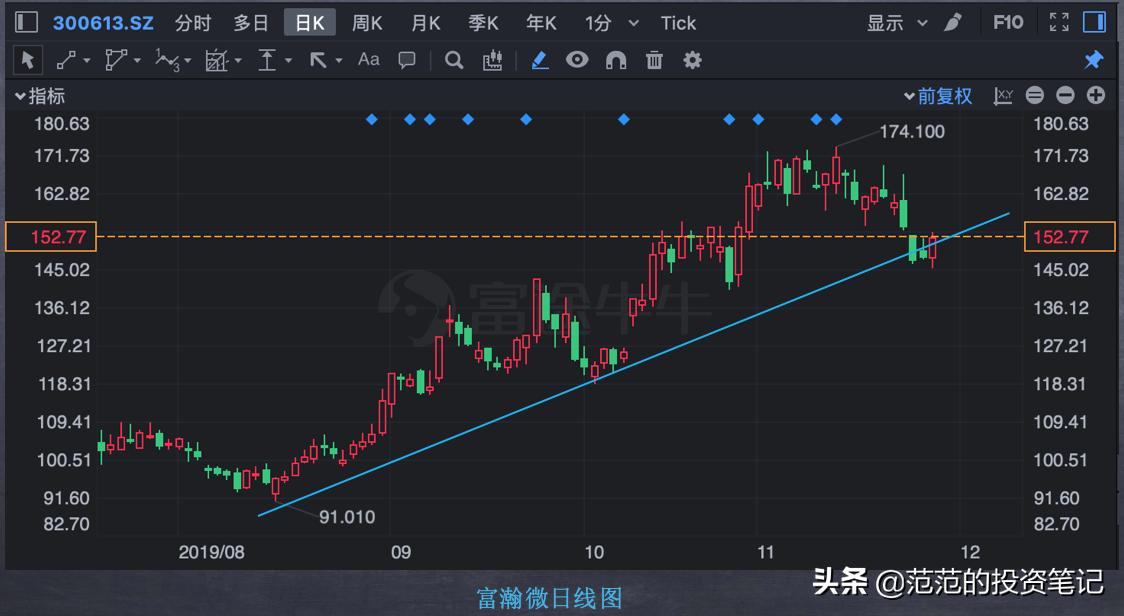1124x616 pixels.
Task: Open the comment bubble annotation tool
Action: (408, 60)
